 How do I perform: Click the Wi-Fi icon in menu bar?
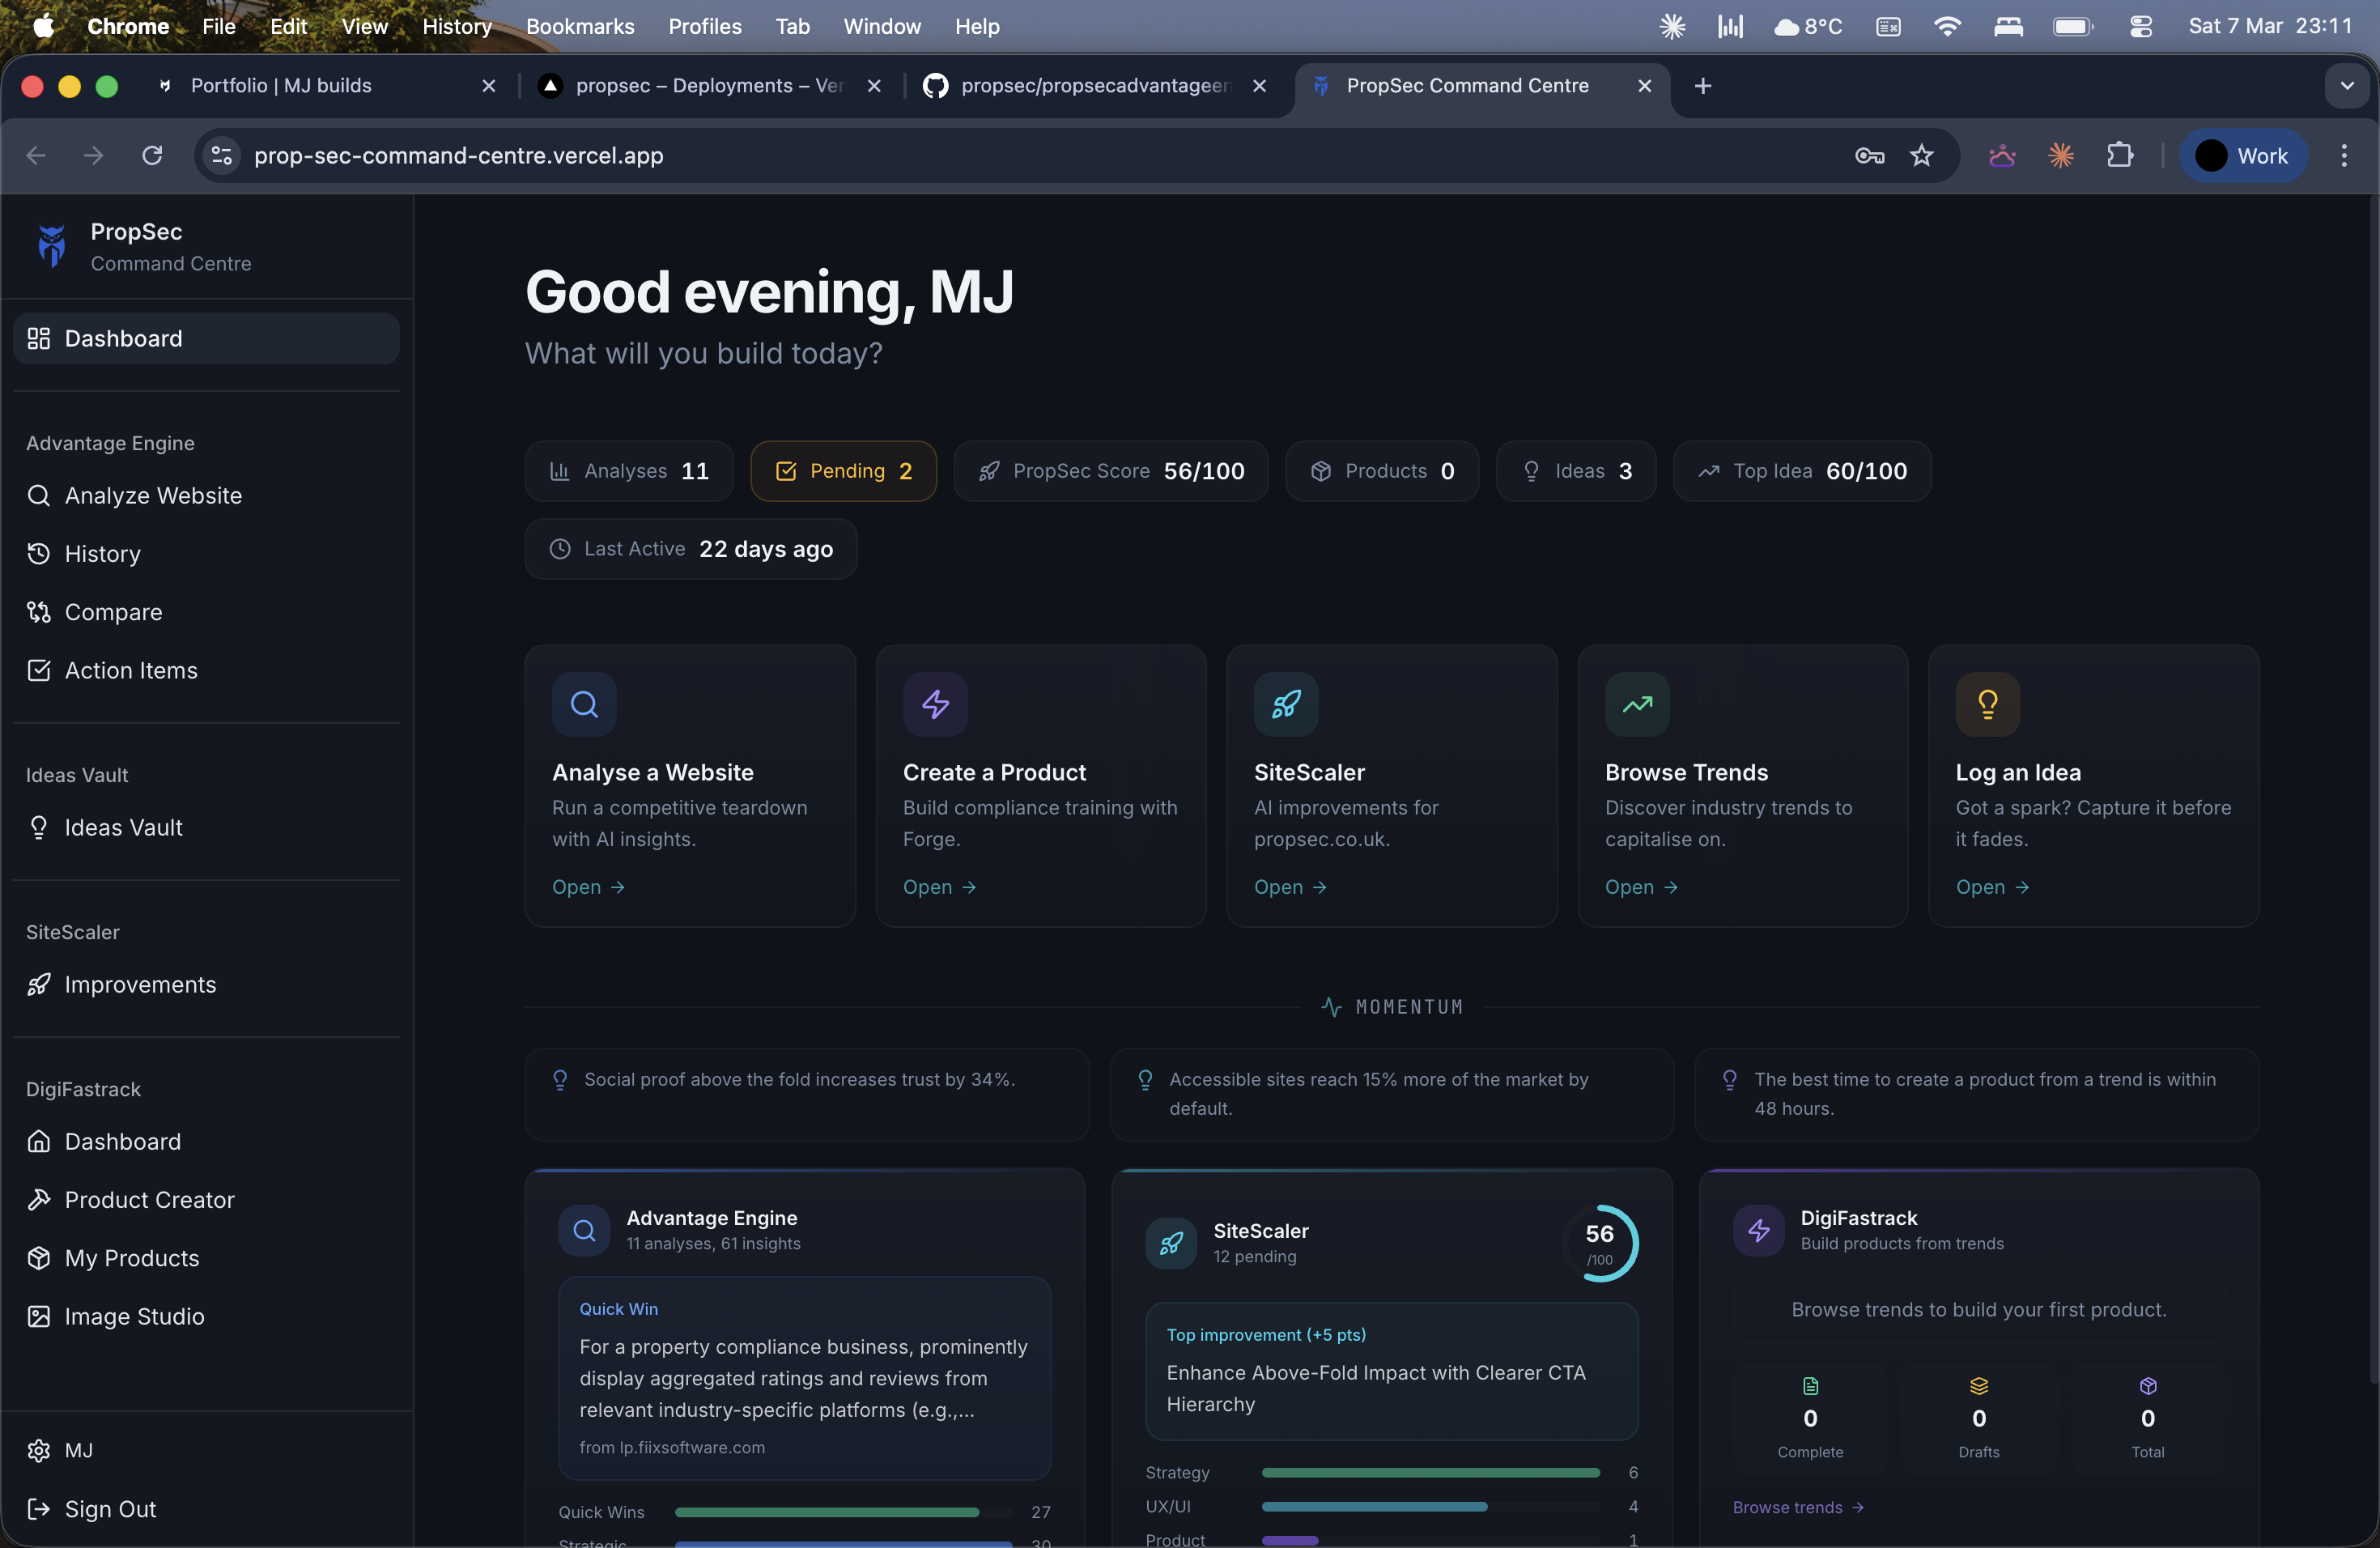(x=1946, y=27)
